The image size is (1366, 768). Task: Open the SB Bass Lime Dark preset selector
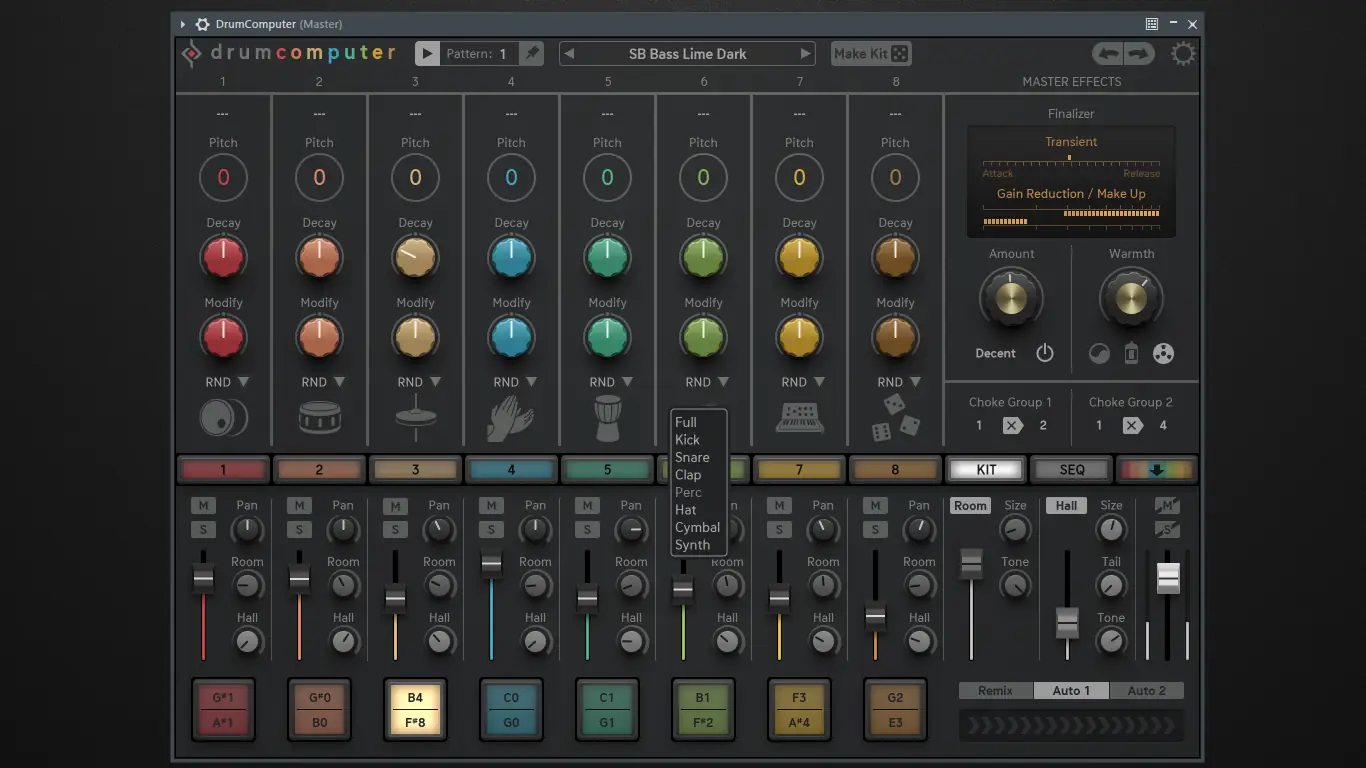[687, 54]
